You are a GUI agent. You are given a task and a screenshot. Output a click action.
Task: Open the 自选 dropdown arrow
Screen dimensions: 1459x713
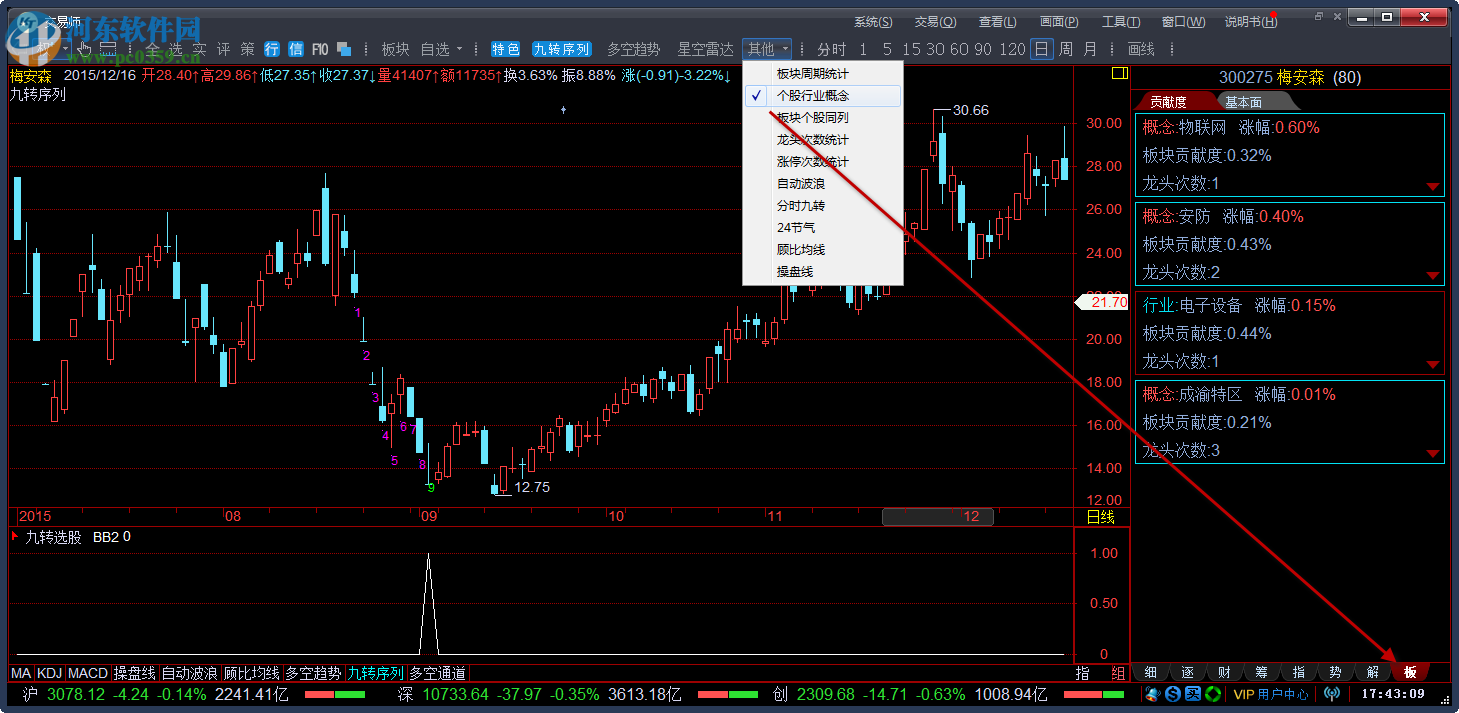point(459,49)
